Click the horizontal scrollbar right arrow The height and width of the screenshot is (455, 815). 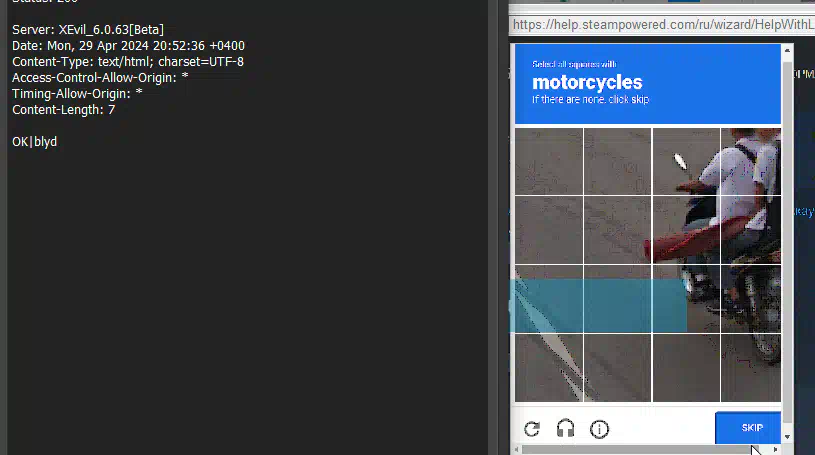pos(775,449)
